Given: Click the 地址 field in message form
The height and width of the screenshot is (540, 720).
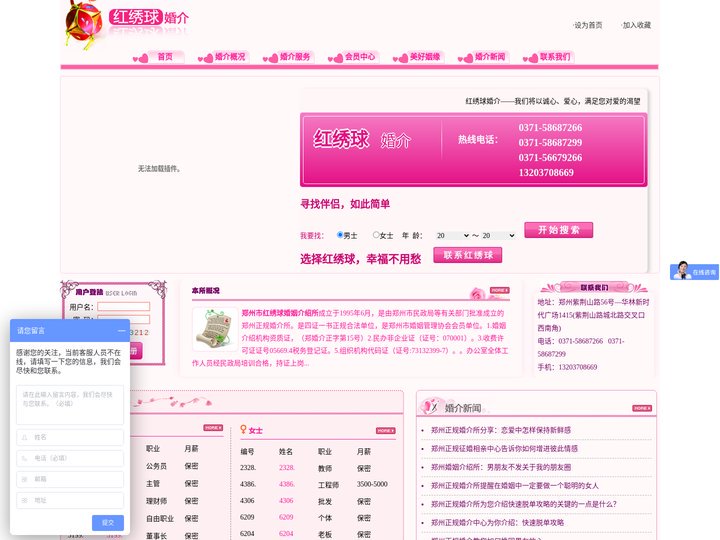Looking at the screenshot, I should (70, 500).
